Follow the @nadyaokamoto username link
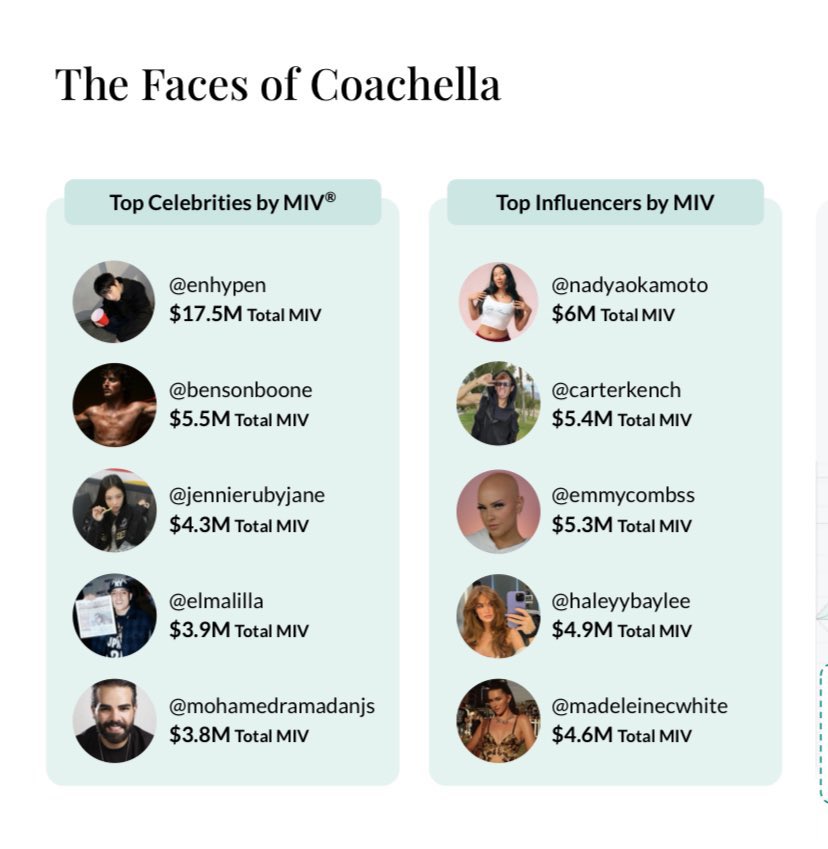This screenshot has height=849, width=828. pyautogui.click(x=629, y=285)
